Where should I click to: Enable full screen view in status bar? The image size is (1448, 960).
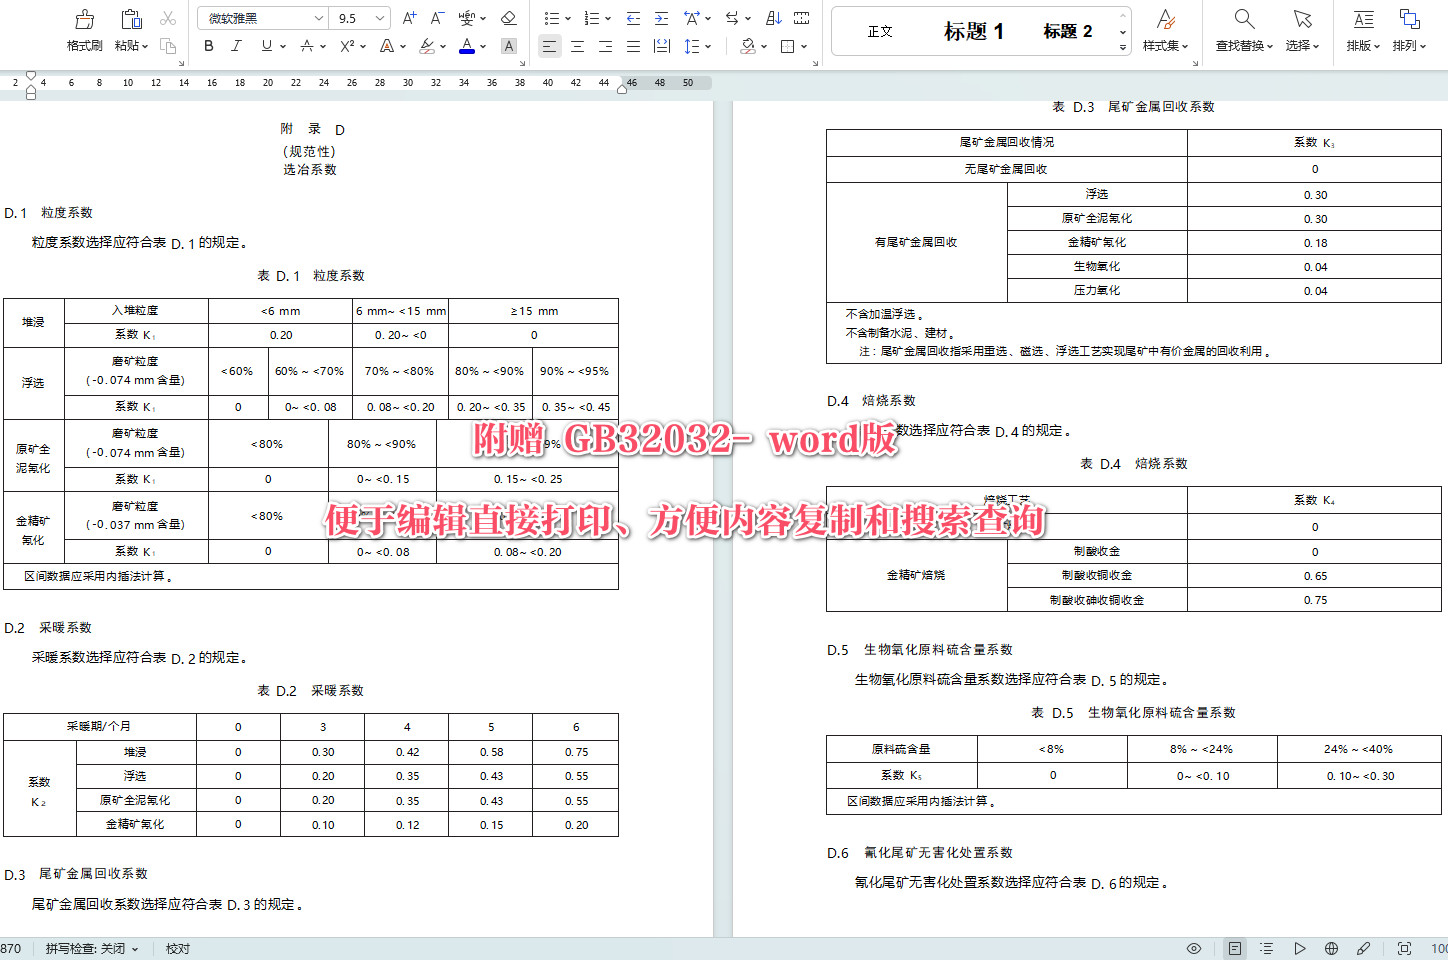(x=1402, y=947)
